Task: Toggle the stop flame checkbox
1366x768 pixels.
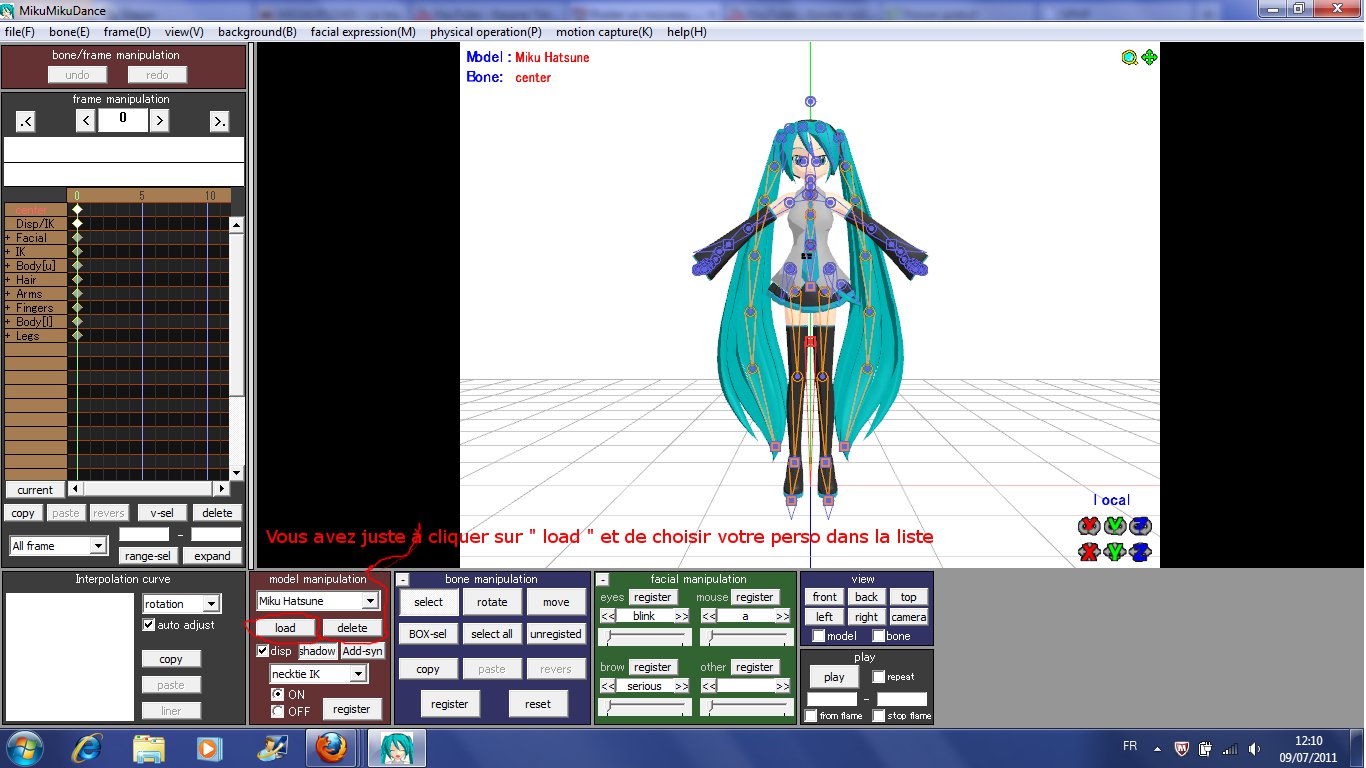Action: [878, 716]
